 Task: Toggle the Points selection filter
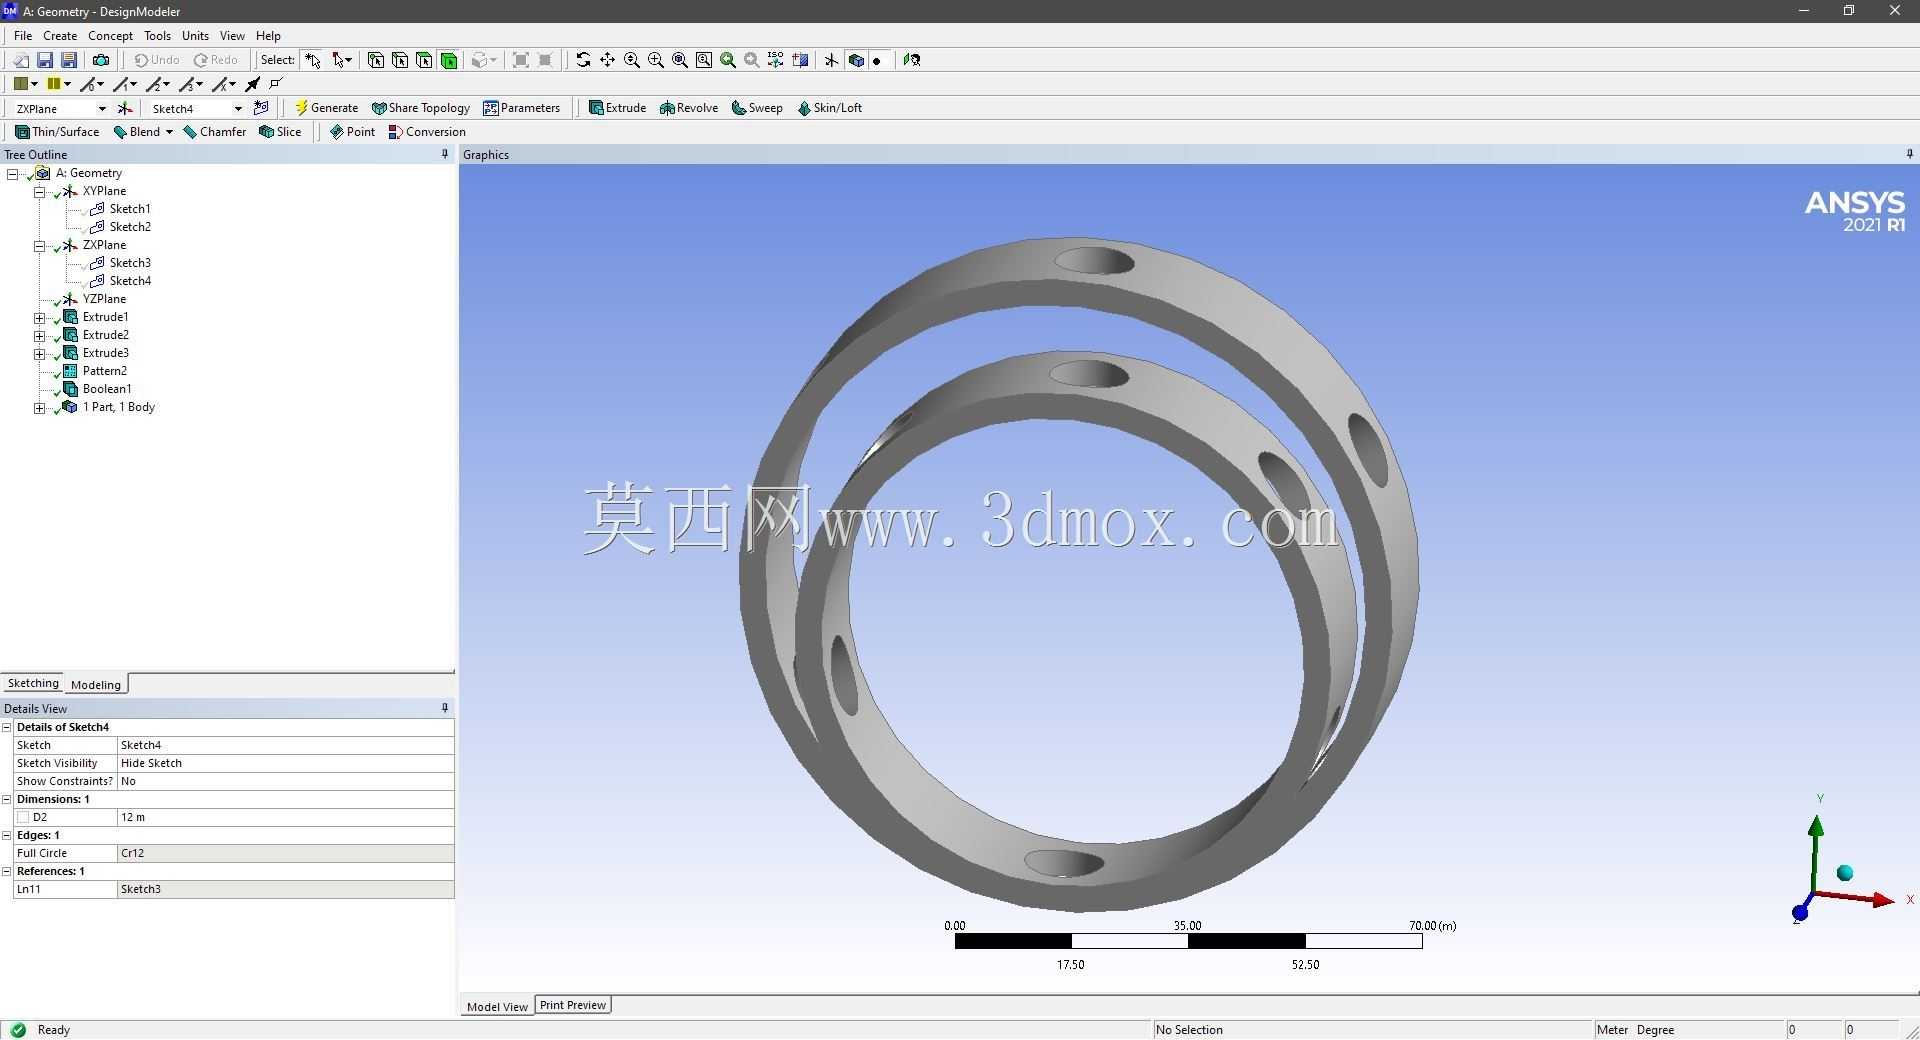[x=376, y=60]
